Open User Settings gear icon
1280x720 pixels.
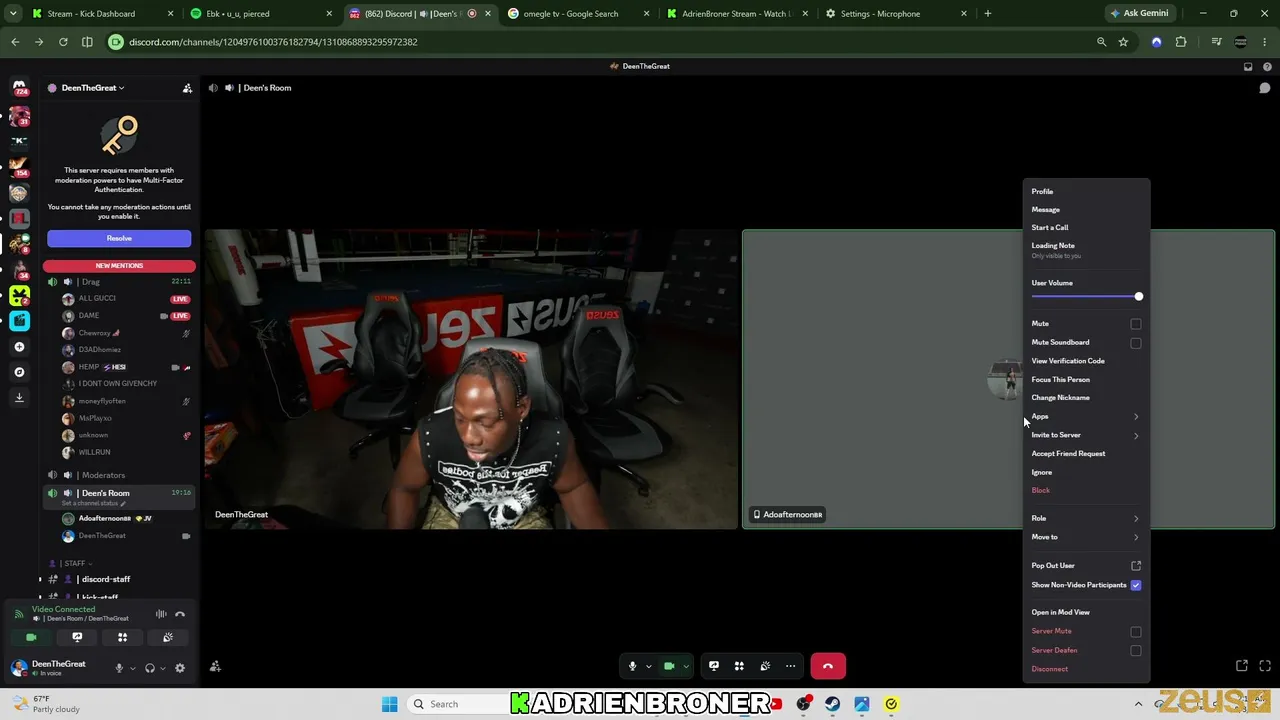(x=180, y=668)
